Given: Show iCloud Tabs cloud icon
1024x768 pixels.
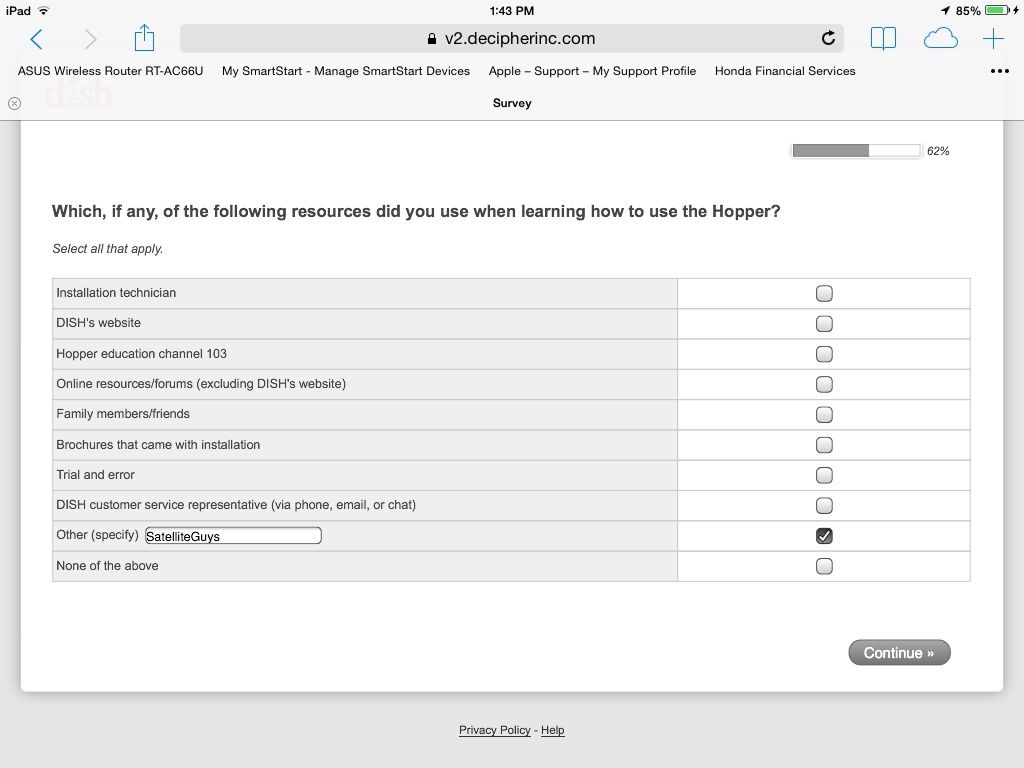Looking at the screenshot, I should click(940, 39).
